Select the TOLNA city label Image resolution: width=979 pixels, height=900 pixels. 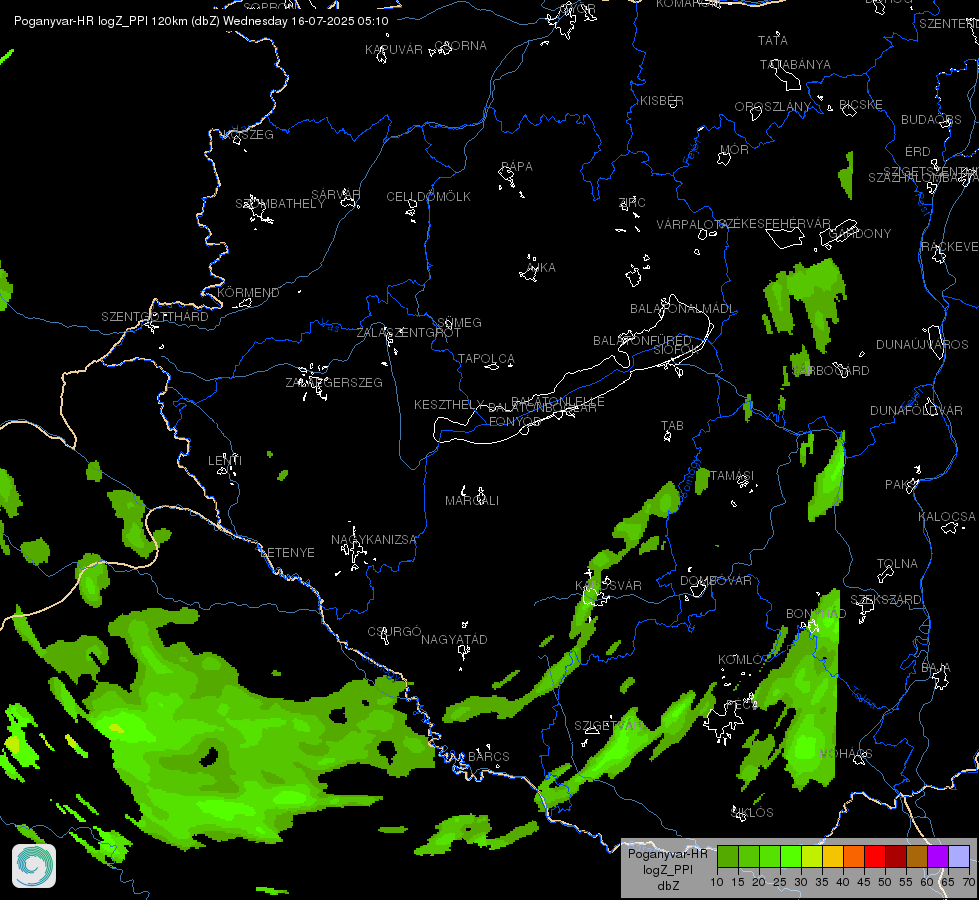897,564
